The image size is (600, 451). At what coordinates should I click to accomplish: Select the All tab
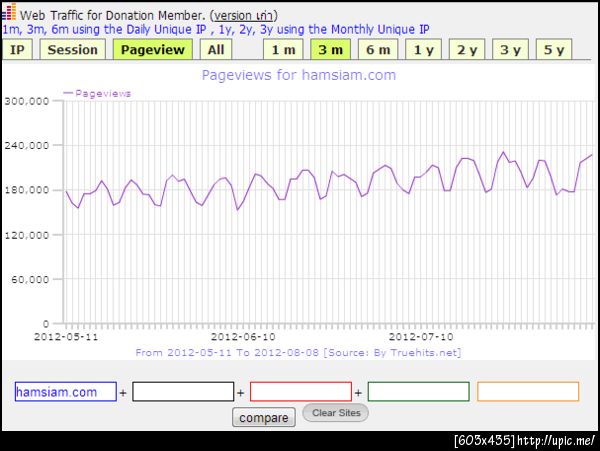(x=216, y=50)
